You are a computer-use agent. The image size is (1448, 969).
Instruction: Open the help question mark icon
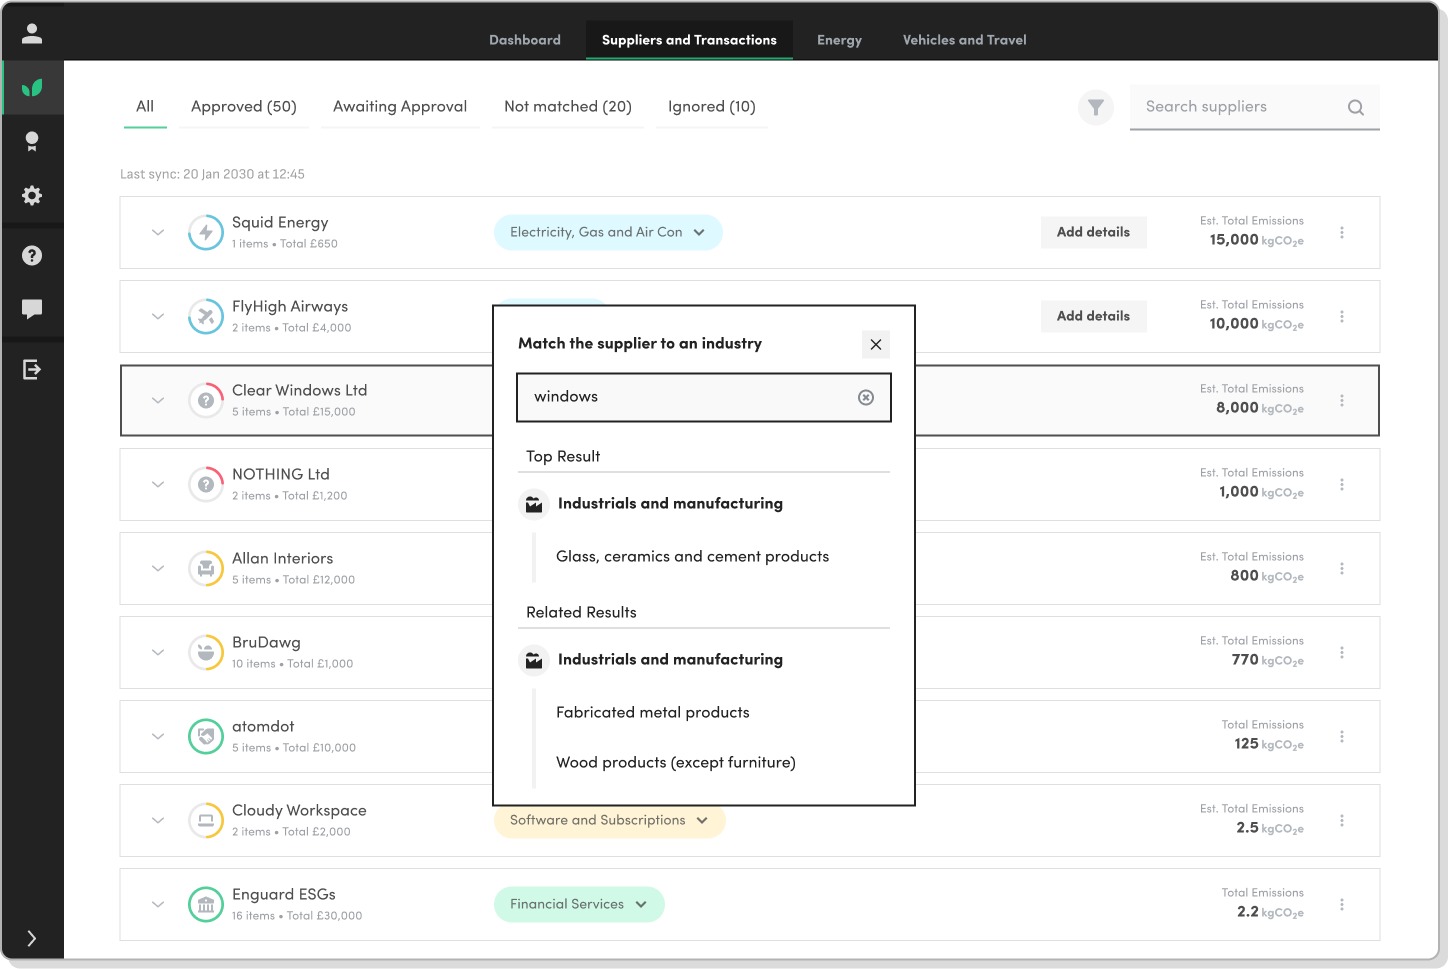pos(32,256)
